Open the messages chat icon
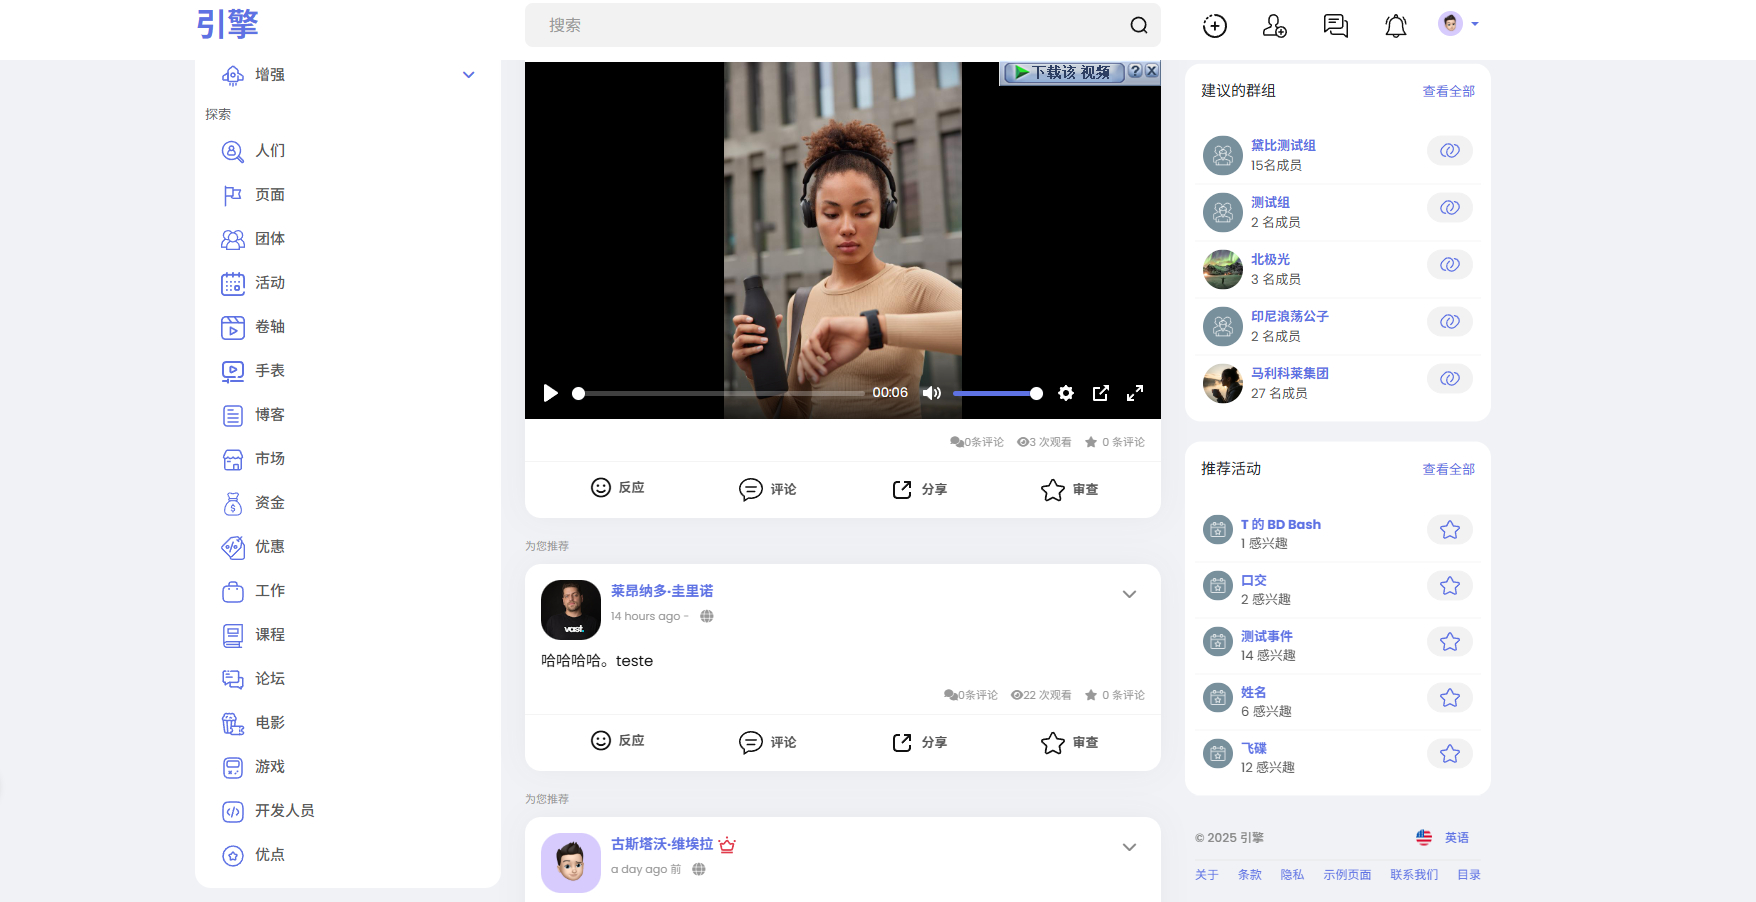The height and width of the screenshot is (902, 1756). [x=1335, y=26]
